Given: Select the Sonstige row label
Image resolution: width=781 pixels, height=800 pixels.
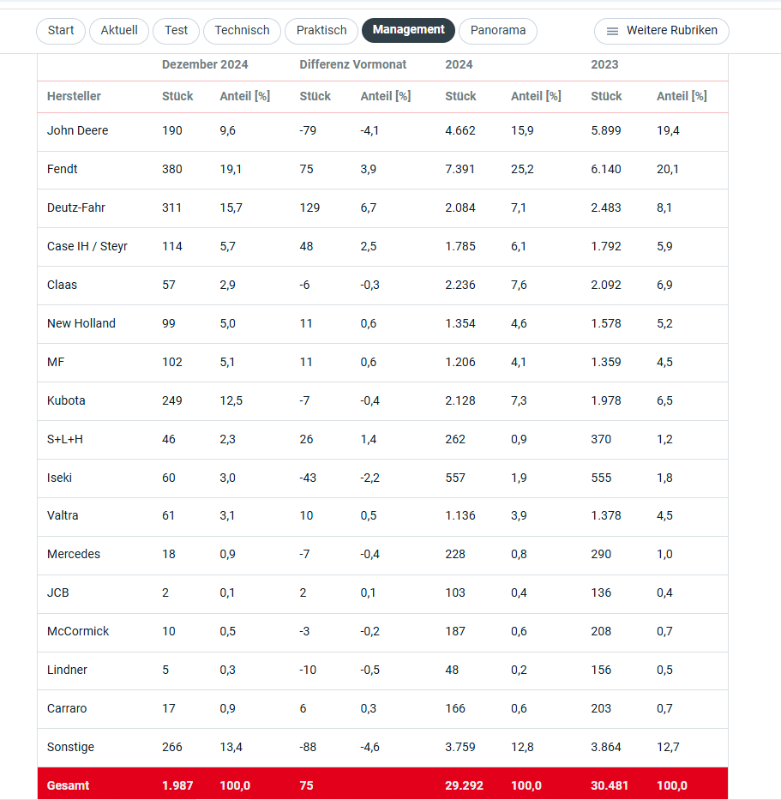Looking at the screenshot, I should tap(70, 747).
